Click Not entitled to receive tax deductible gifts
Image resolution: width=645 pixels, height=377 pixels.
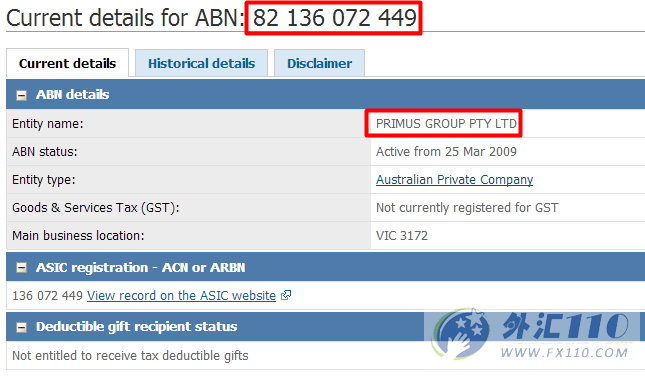pos(130,355)
